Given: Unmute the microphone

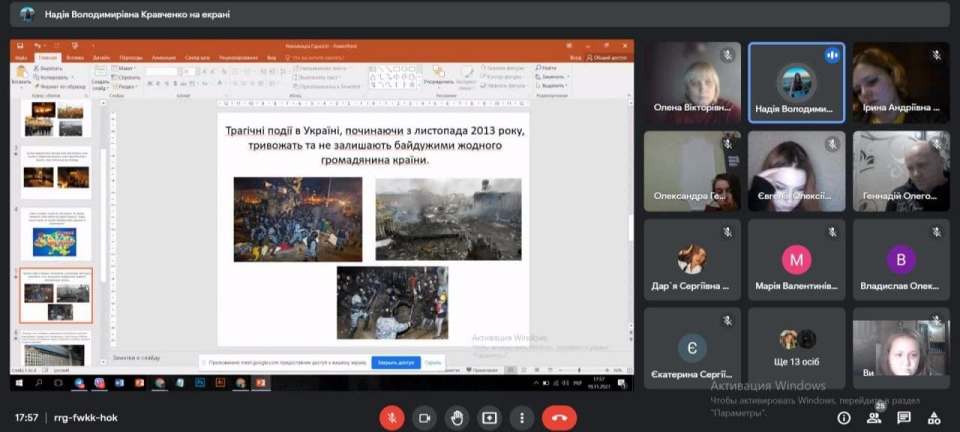Looking at the screenshot, I should pos(393,417).
